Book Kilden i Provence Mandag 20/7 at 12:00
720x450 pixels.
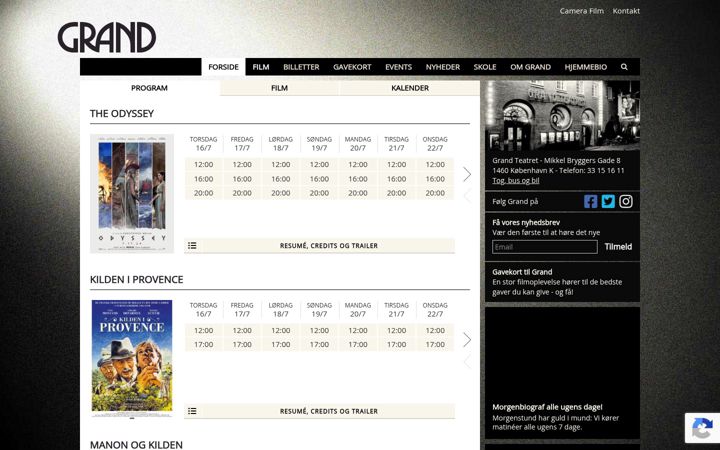click(358, 330)
